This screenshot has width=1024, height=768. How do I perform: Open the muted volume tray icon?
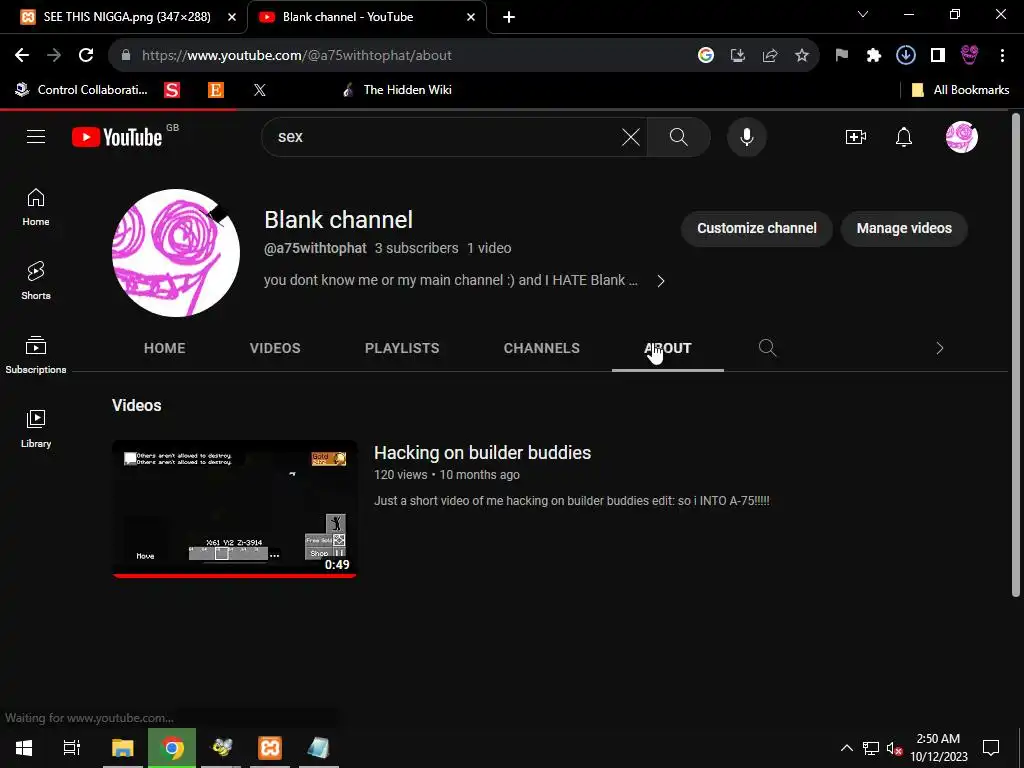894,748
